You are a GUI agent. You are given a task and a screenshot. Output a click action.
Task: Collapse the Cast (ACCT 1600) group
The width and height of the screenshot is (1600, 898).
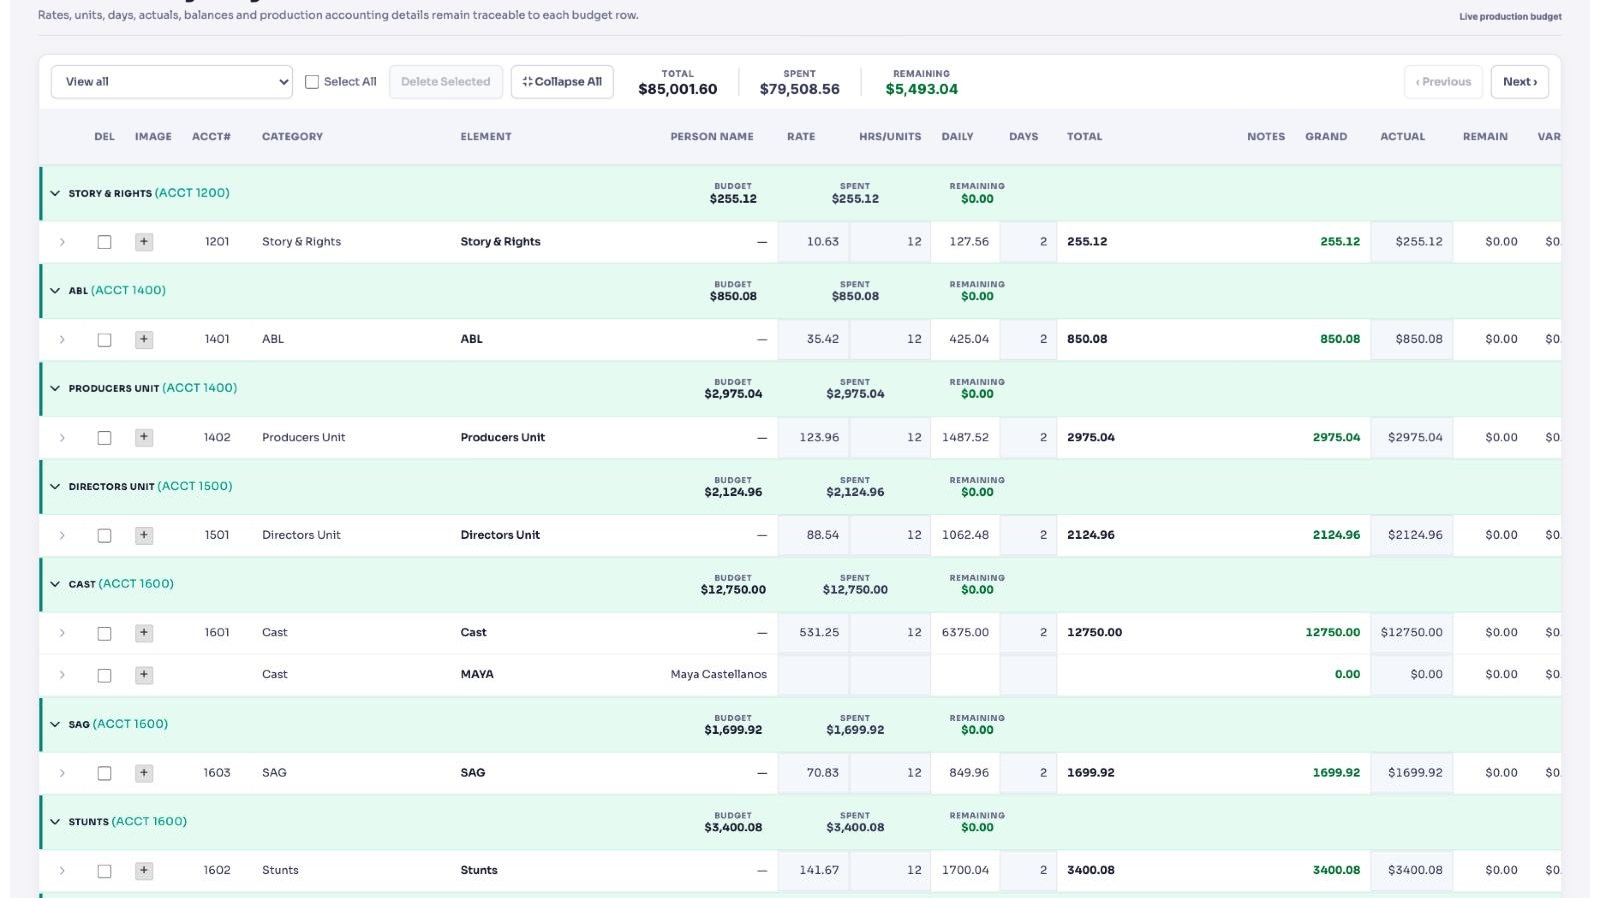55,584
